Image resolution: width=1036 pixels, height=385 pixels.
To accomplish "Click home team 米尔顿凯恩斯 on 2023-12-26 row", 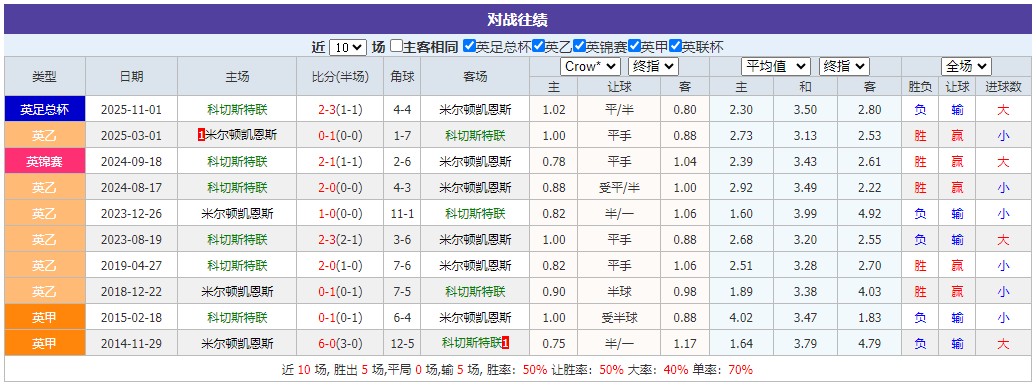I will [237, 213].
